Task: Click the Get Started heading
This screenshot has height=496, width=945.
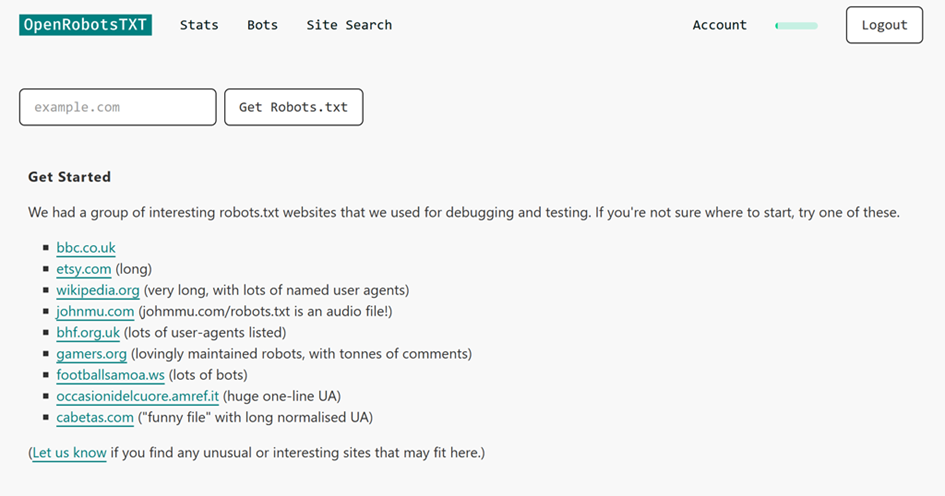Action: point(69,177)
